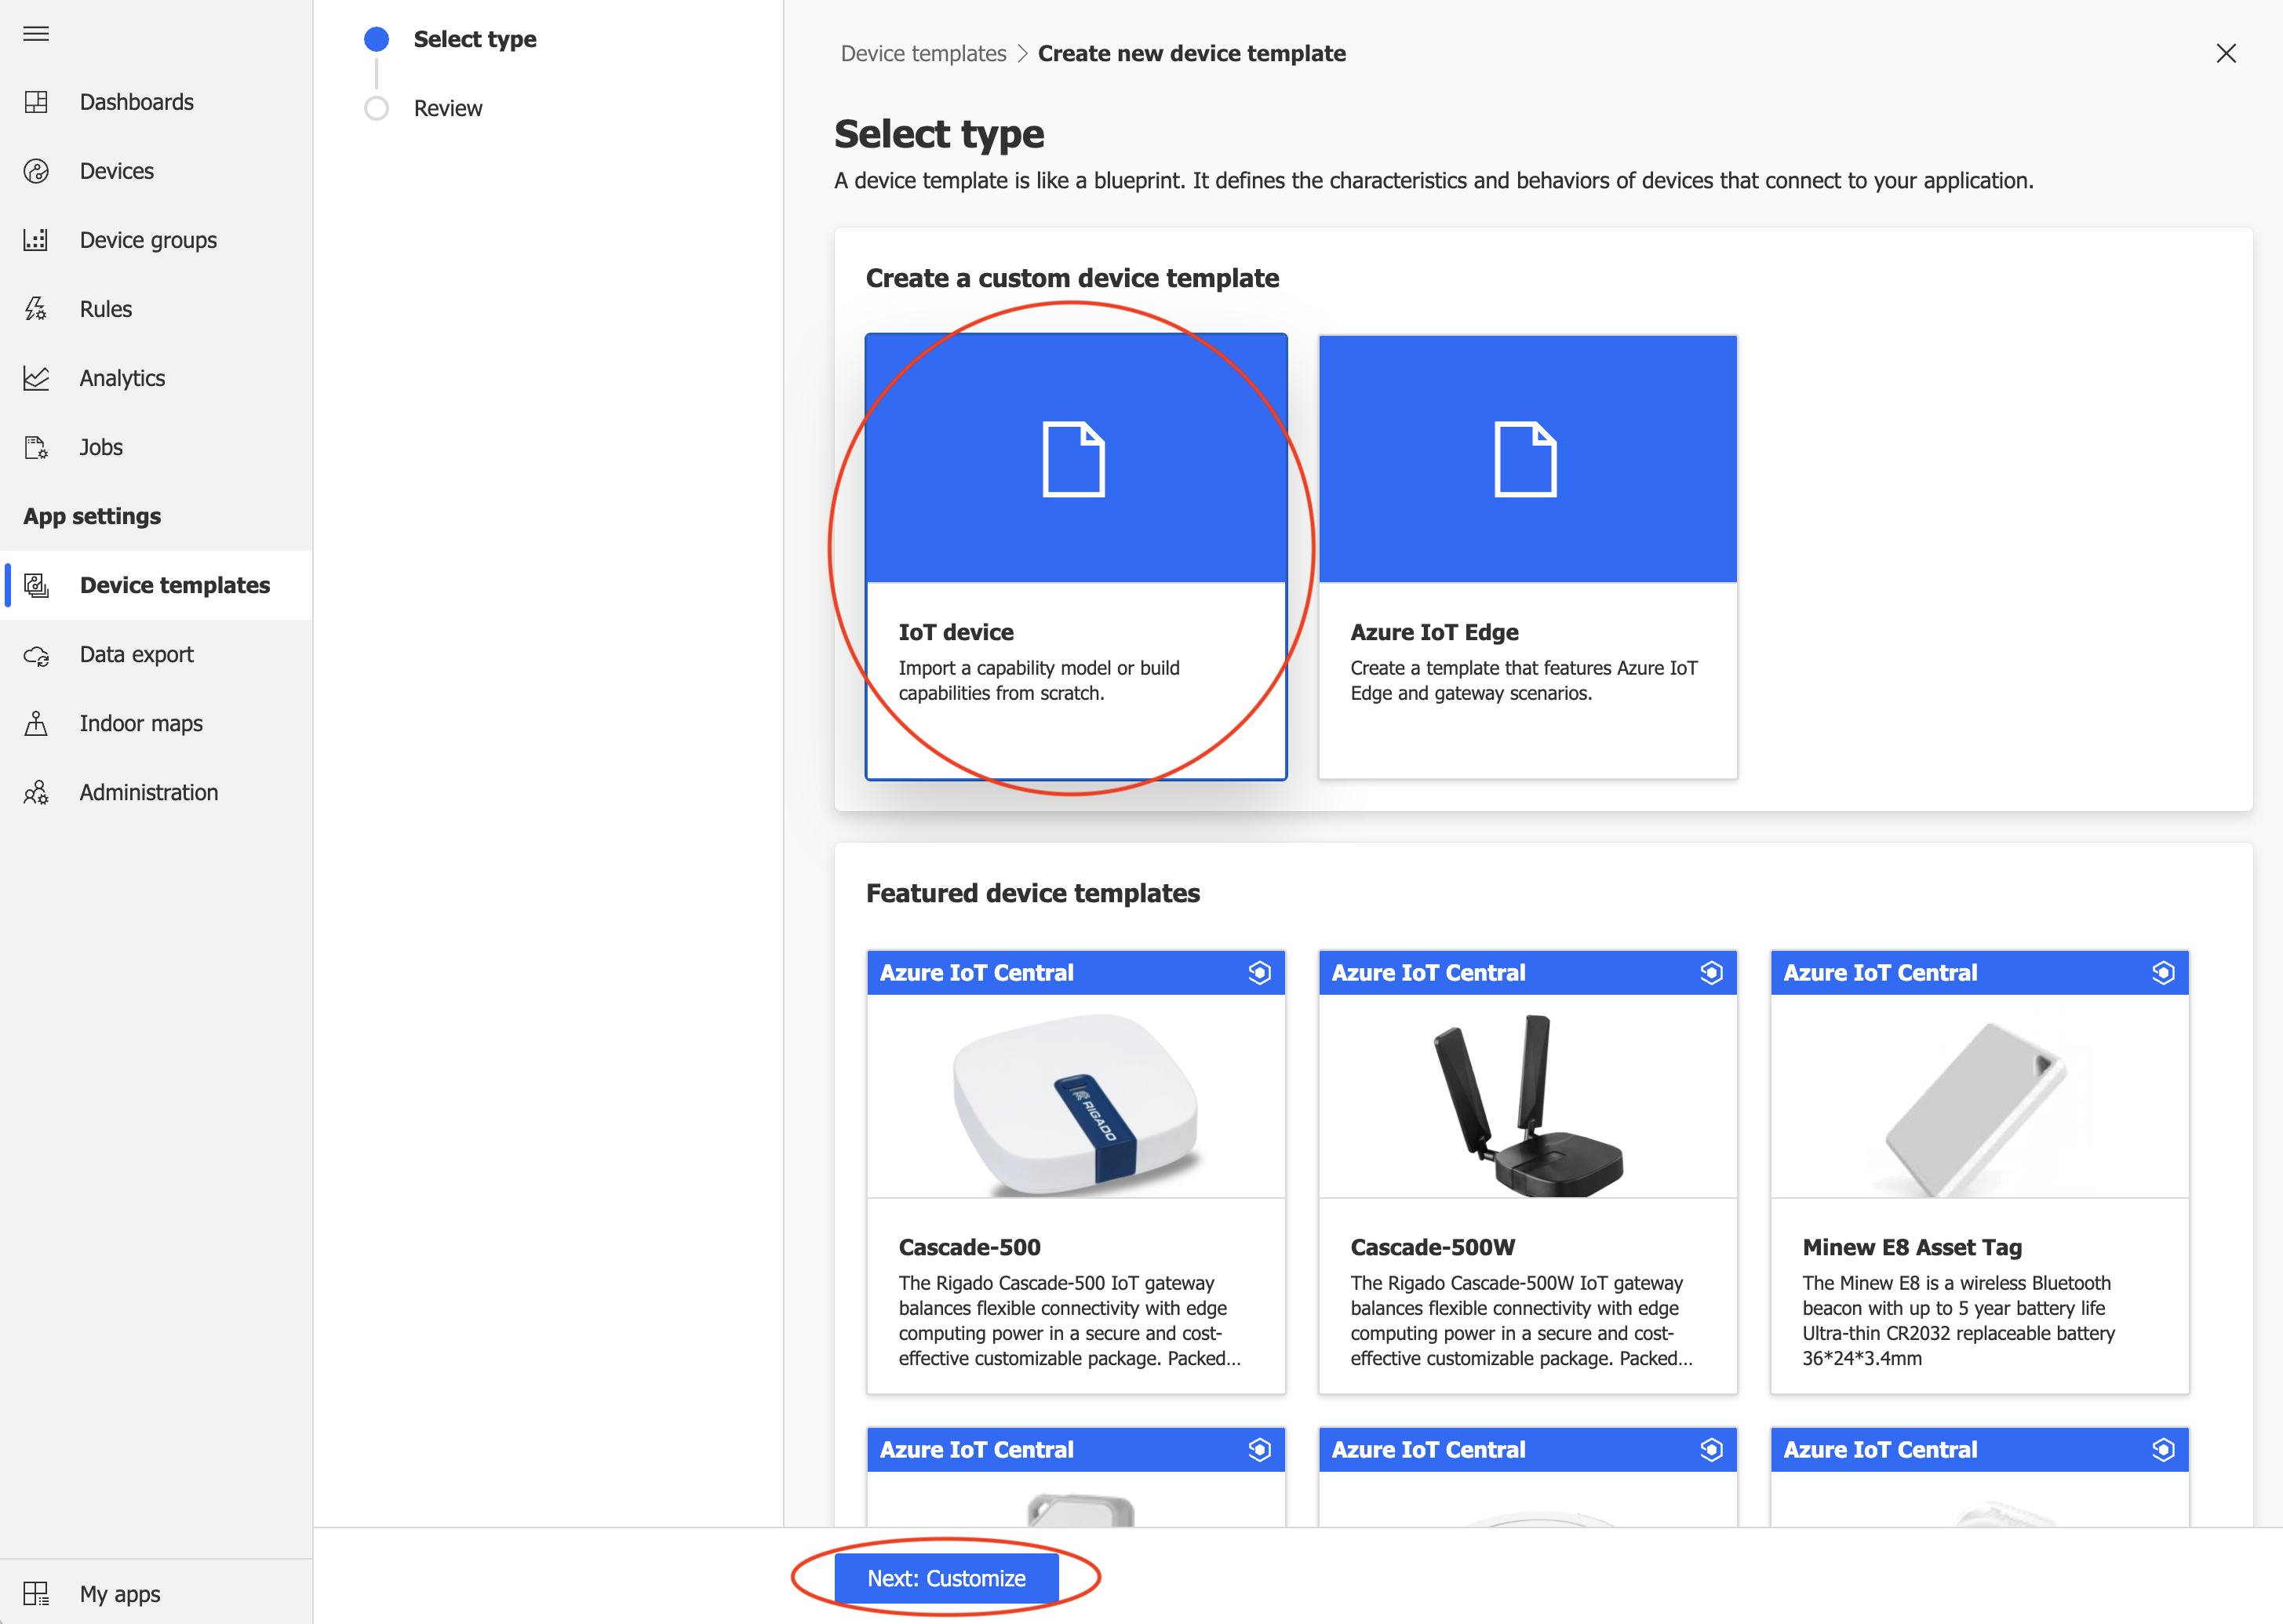
Task: Choose the Azure IoT Edge template tile
Action: (x=1527, y=556)
